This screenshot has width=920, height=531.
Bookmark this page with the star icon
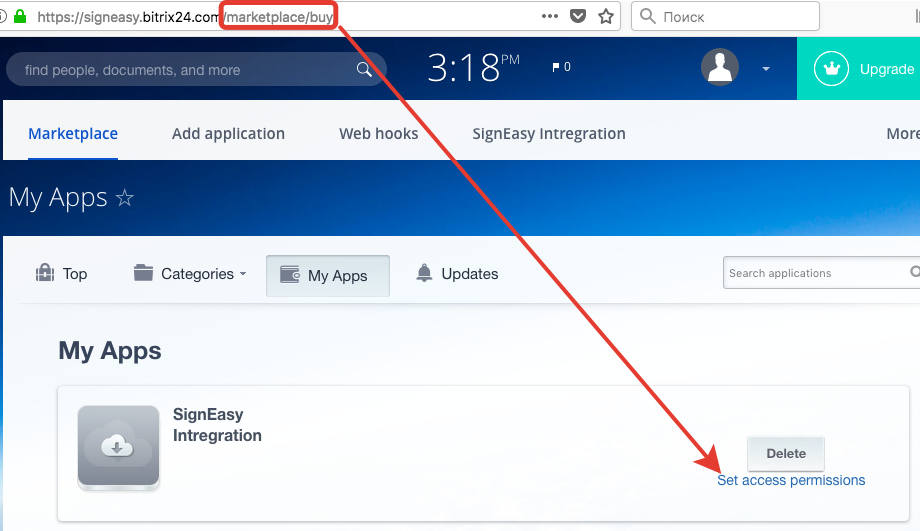click(x=606, y=16)
